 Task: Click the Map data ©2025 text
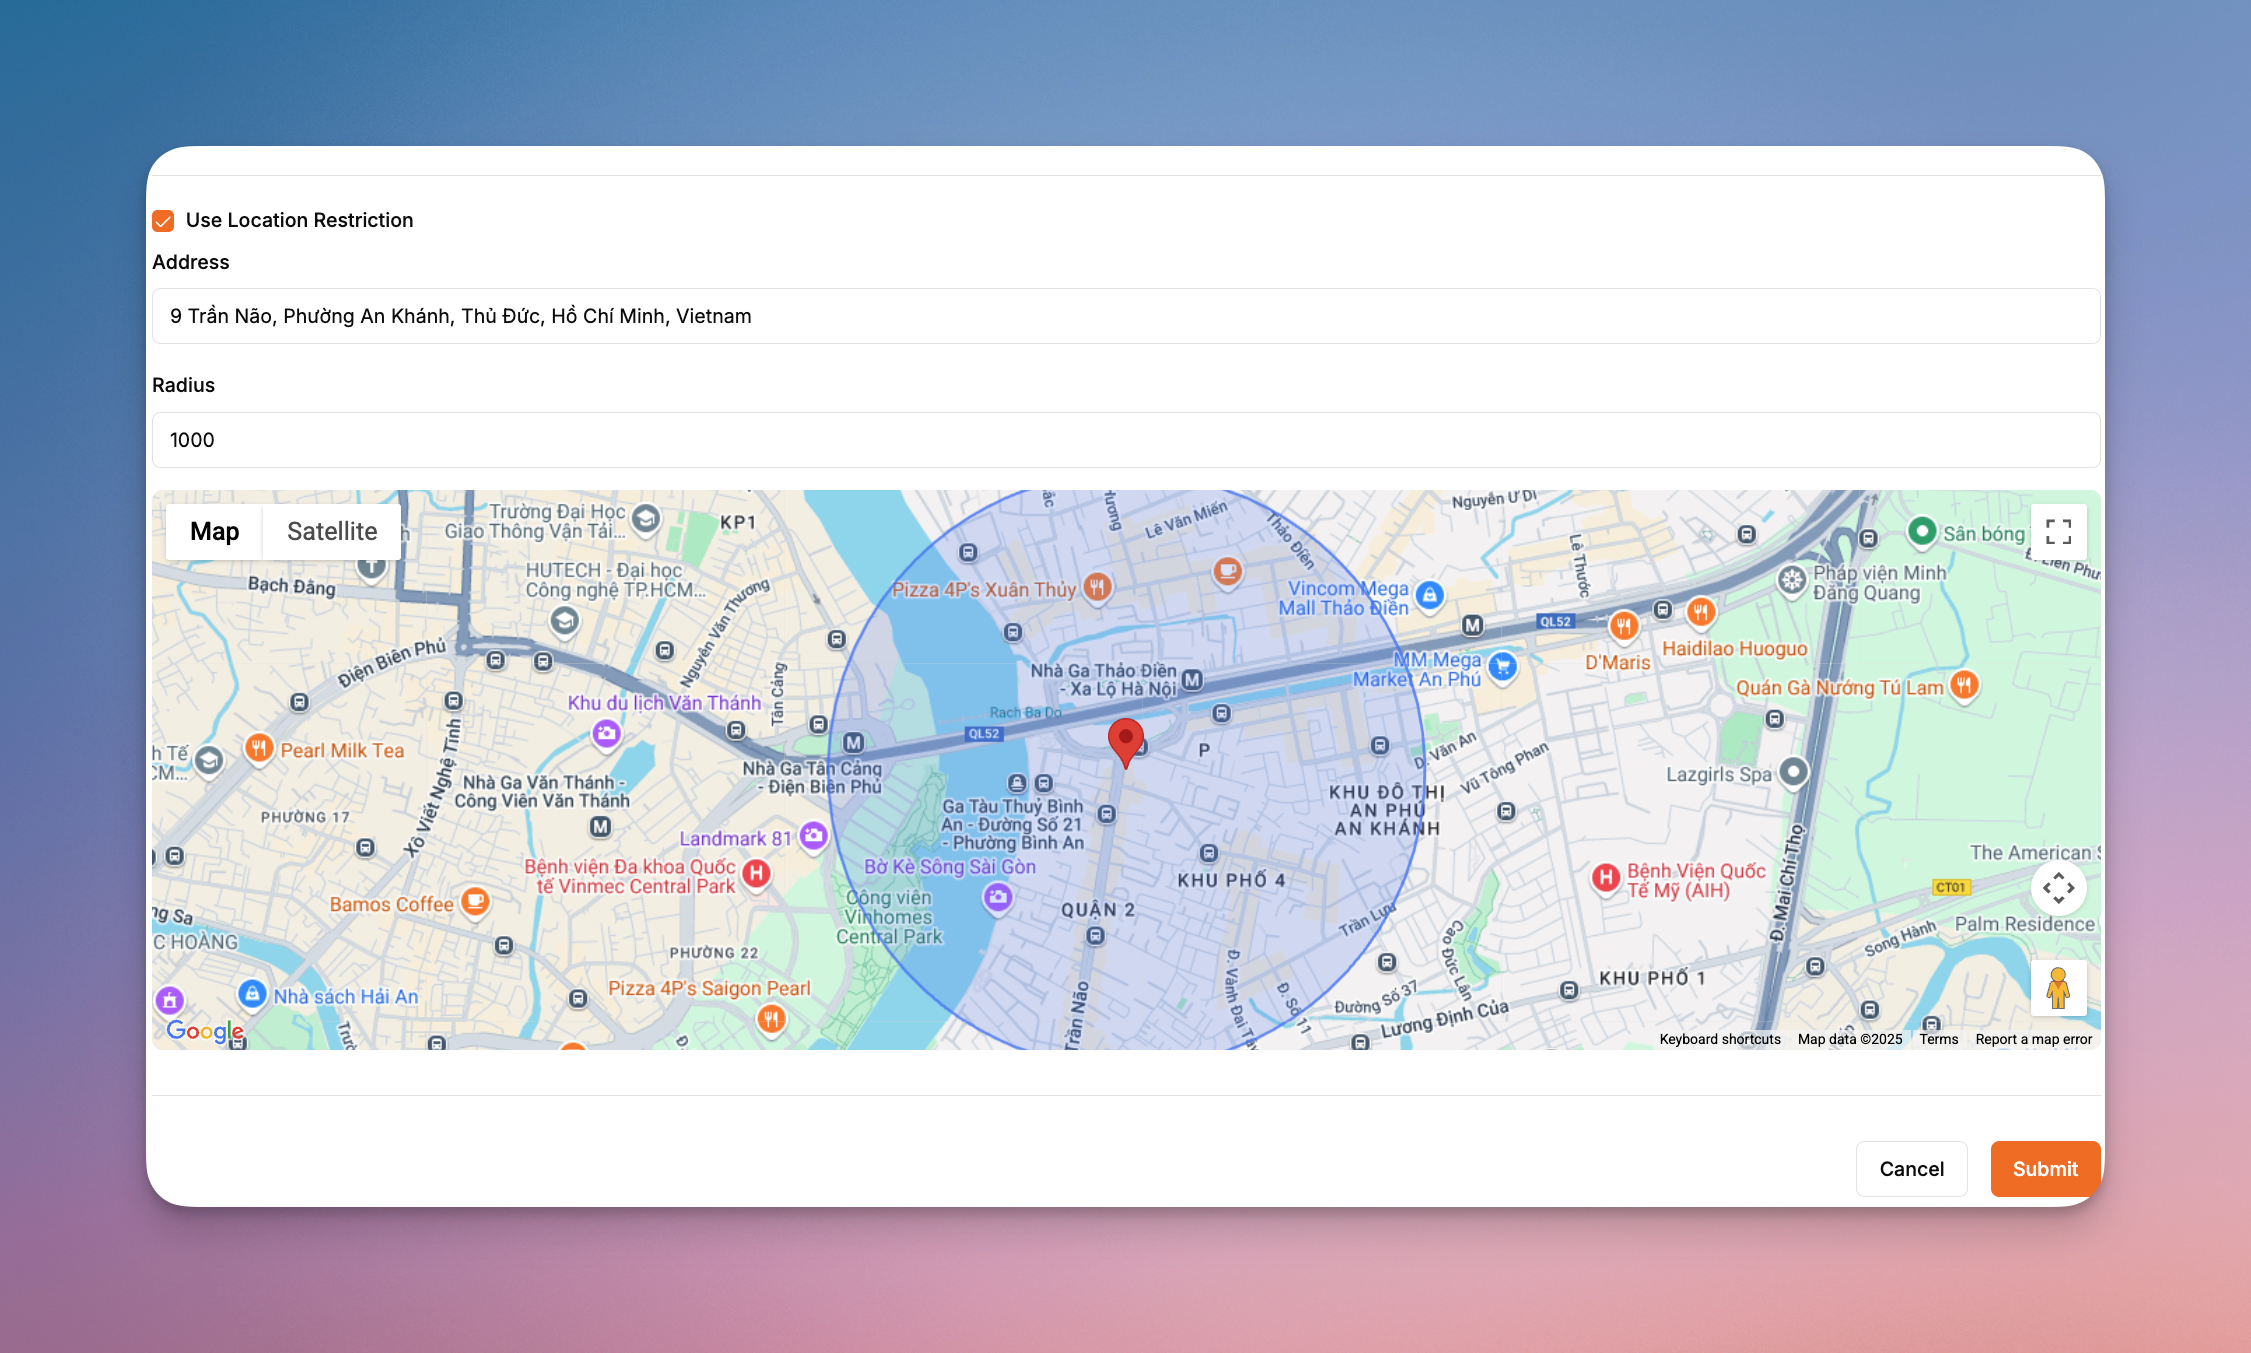1850,1039
